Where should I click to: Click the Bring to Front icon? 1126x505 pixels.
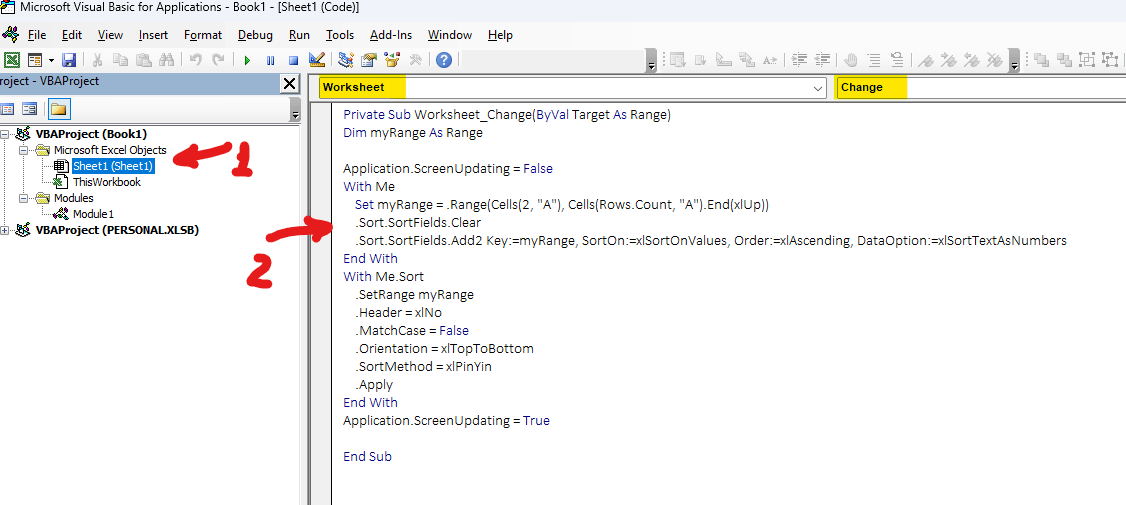point(1041,60)
